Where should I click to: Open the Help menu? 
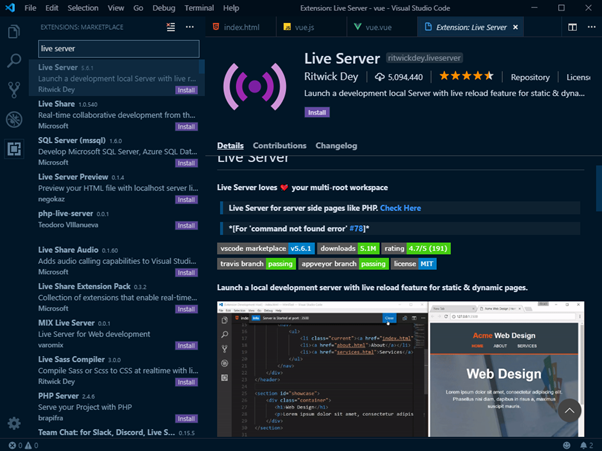coord(231,8)
